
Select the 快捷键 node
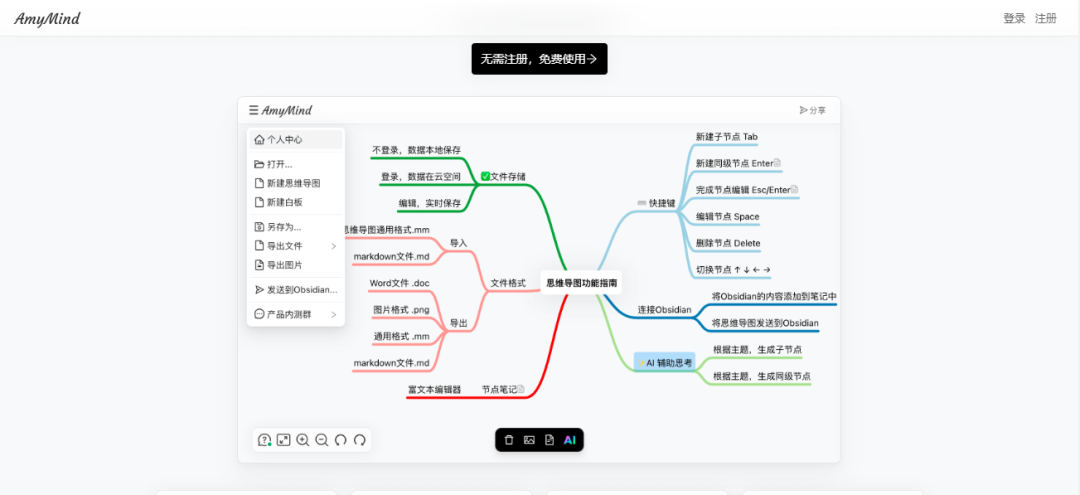[x=656, y=203]
